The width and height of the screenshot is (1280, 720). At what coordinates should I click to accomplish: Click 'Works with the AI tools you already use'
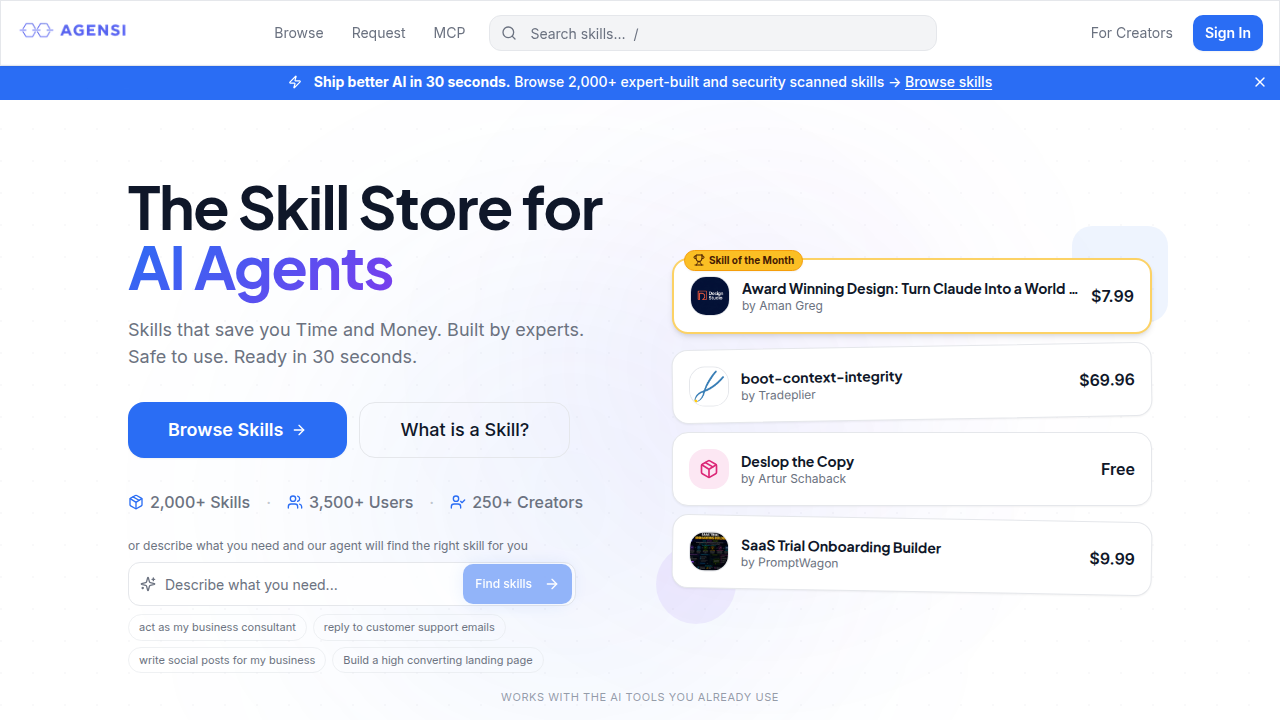(640, 697)
